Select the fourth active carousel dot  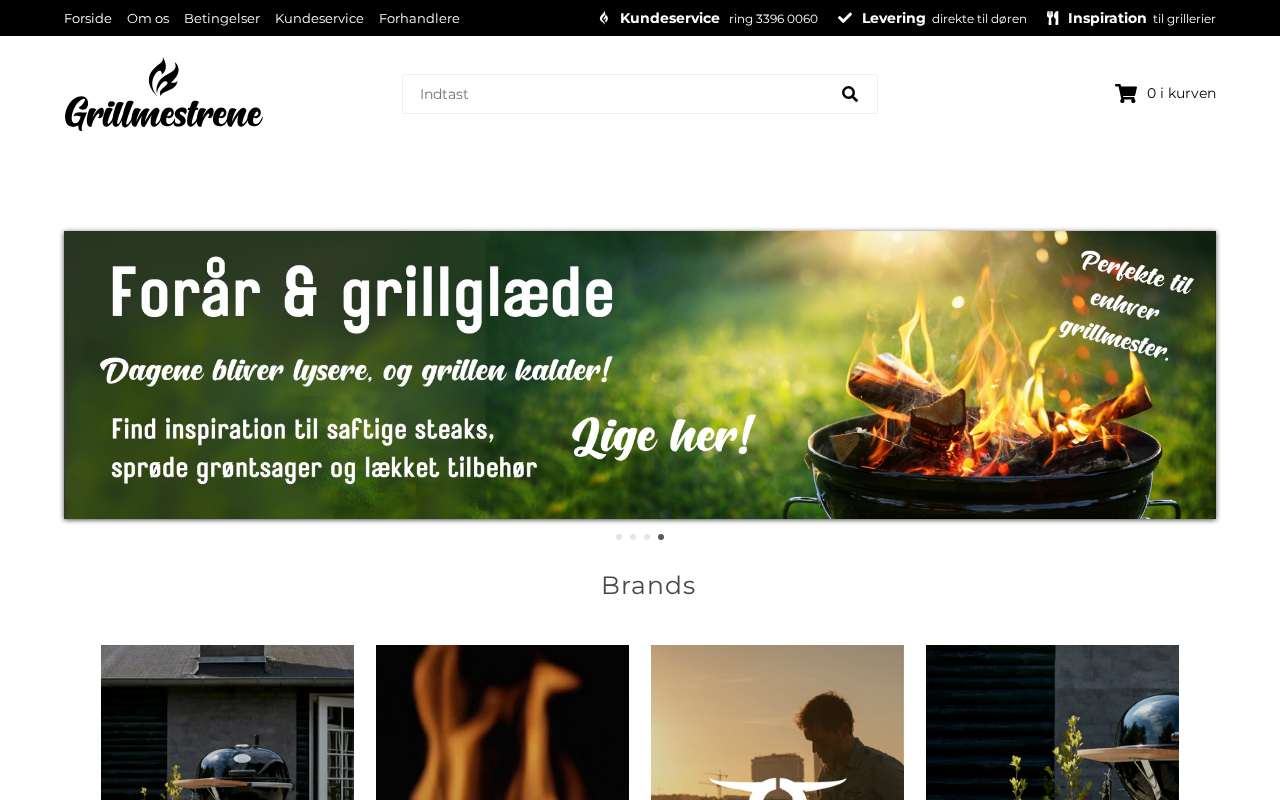click(x=661, y=537)
